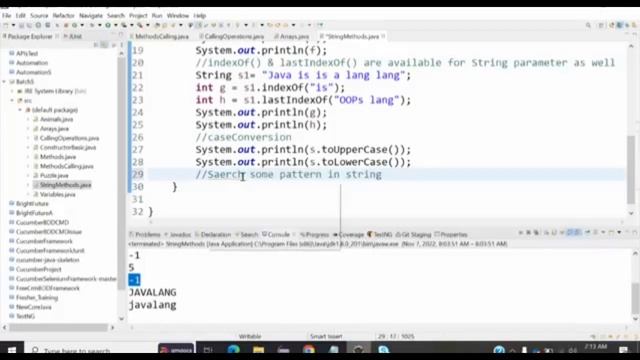
Task: Click the StringMethods.java file icon in tree
Action: point(36,185)
